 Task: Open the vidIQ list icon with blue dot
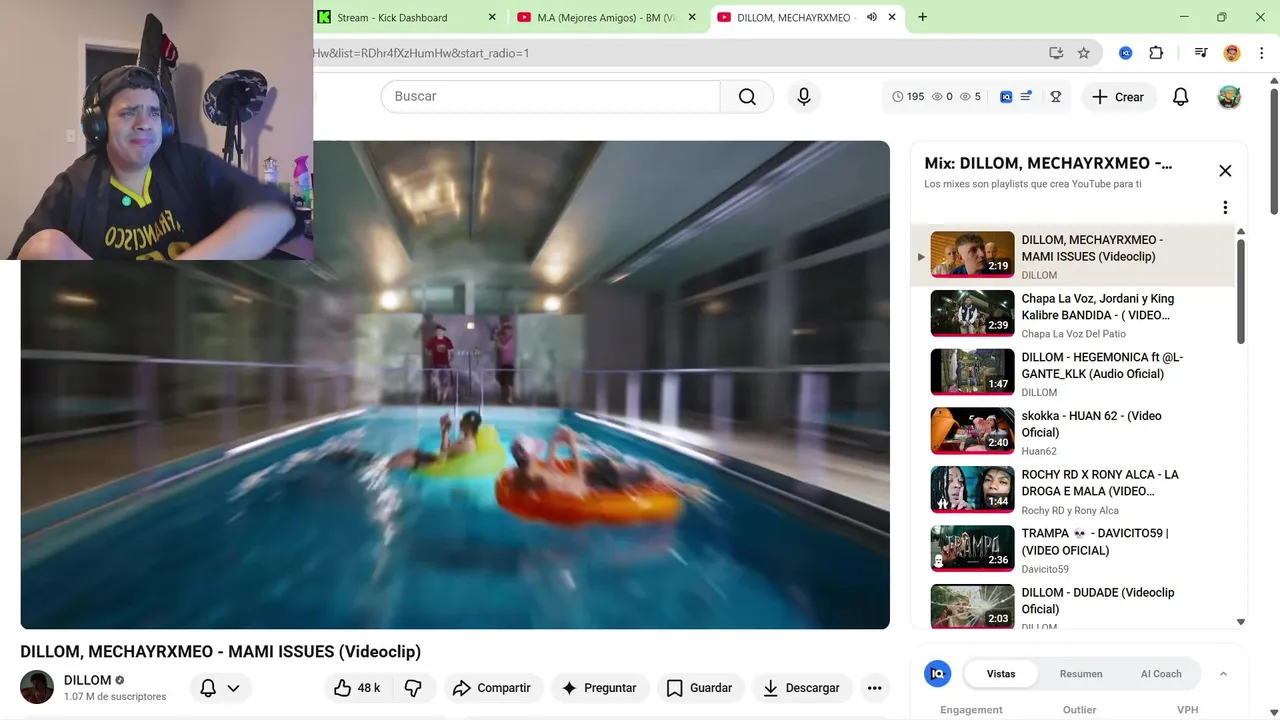click(1026, 97)
